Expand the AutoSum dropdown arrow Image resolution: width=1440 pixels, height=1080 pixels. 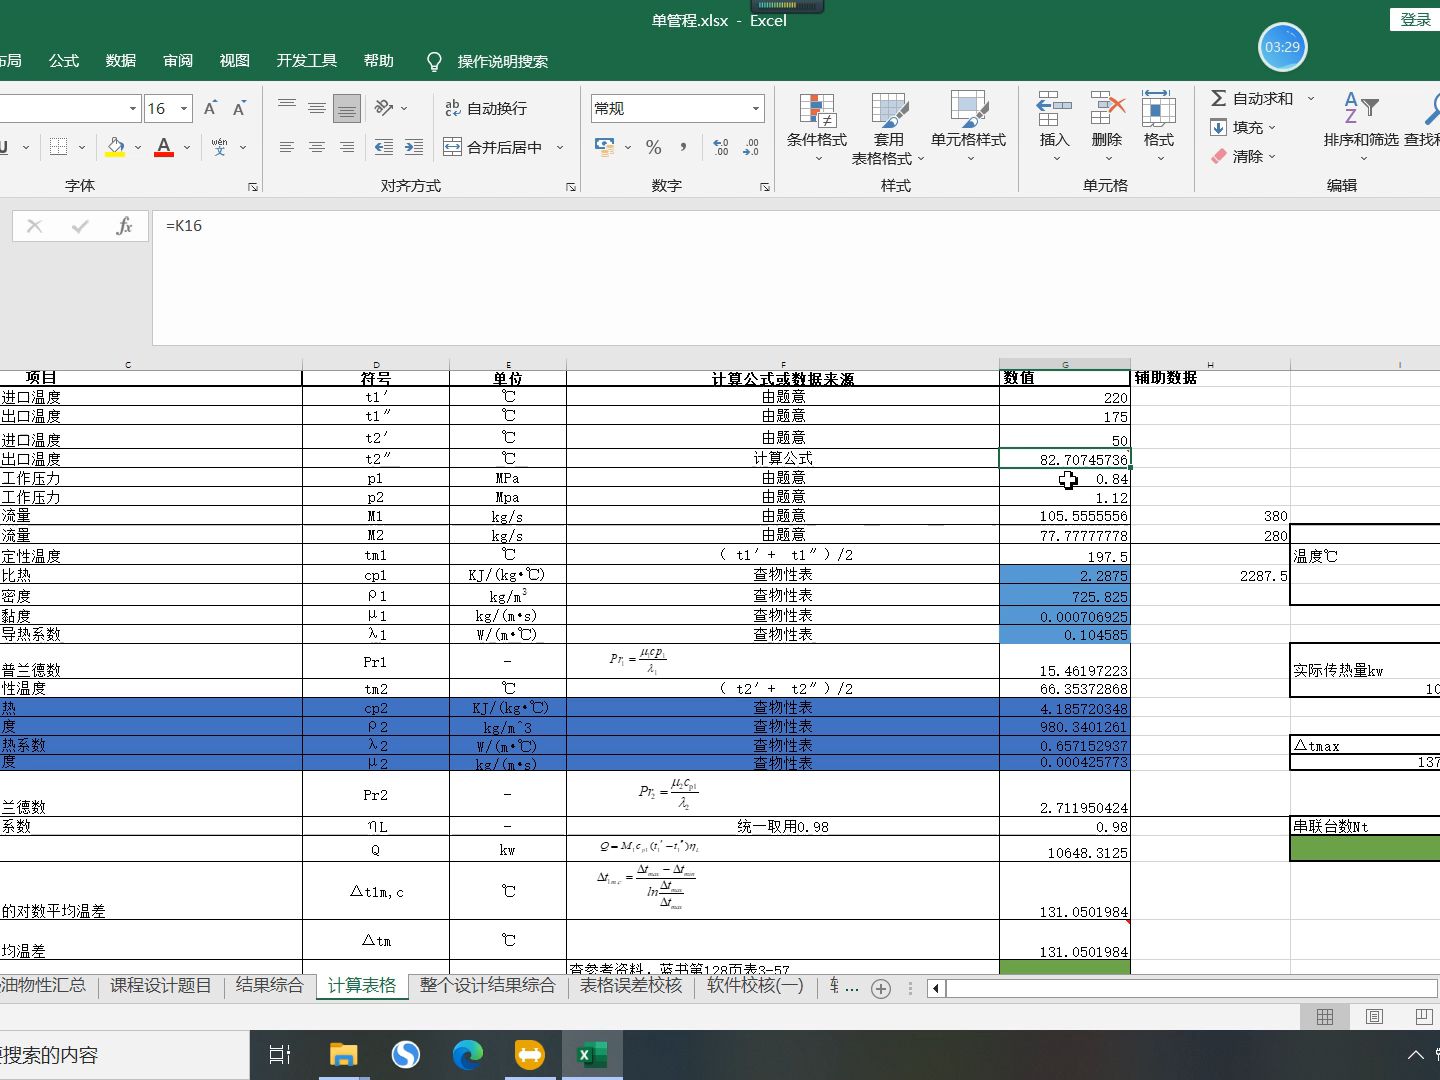[x=1310, y=98]
